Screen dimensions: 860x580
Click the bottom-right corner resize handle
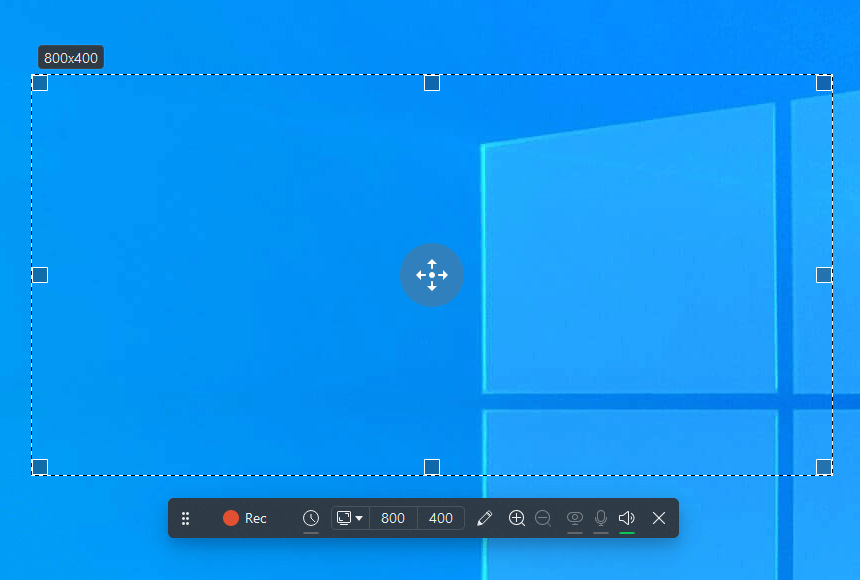824,467
